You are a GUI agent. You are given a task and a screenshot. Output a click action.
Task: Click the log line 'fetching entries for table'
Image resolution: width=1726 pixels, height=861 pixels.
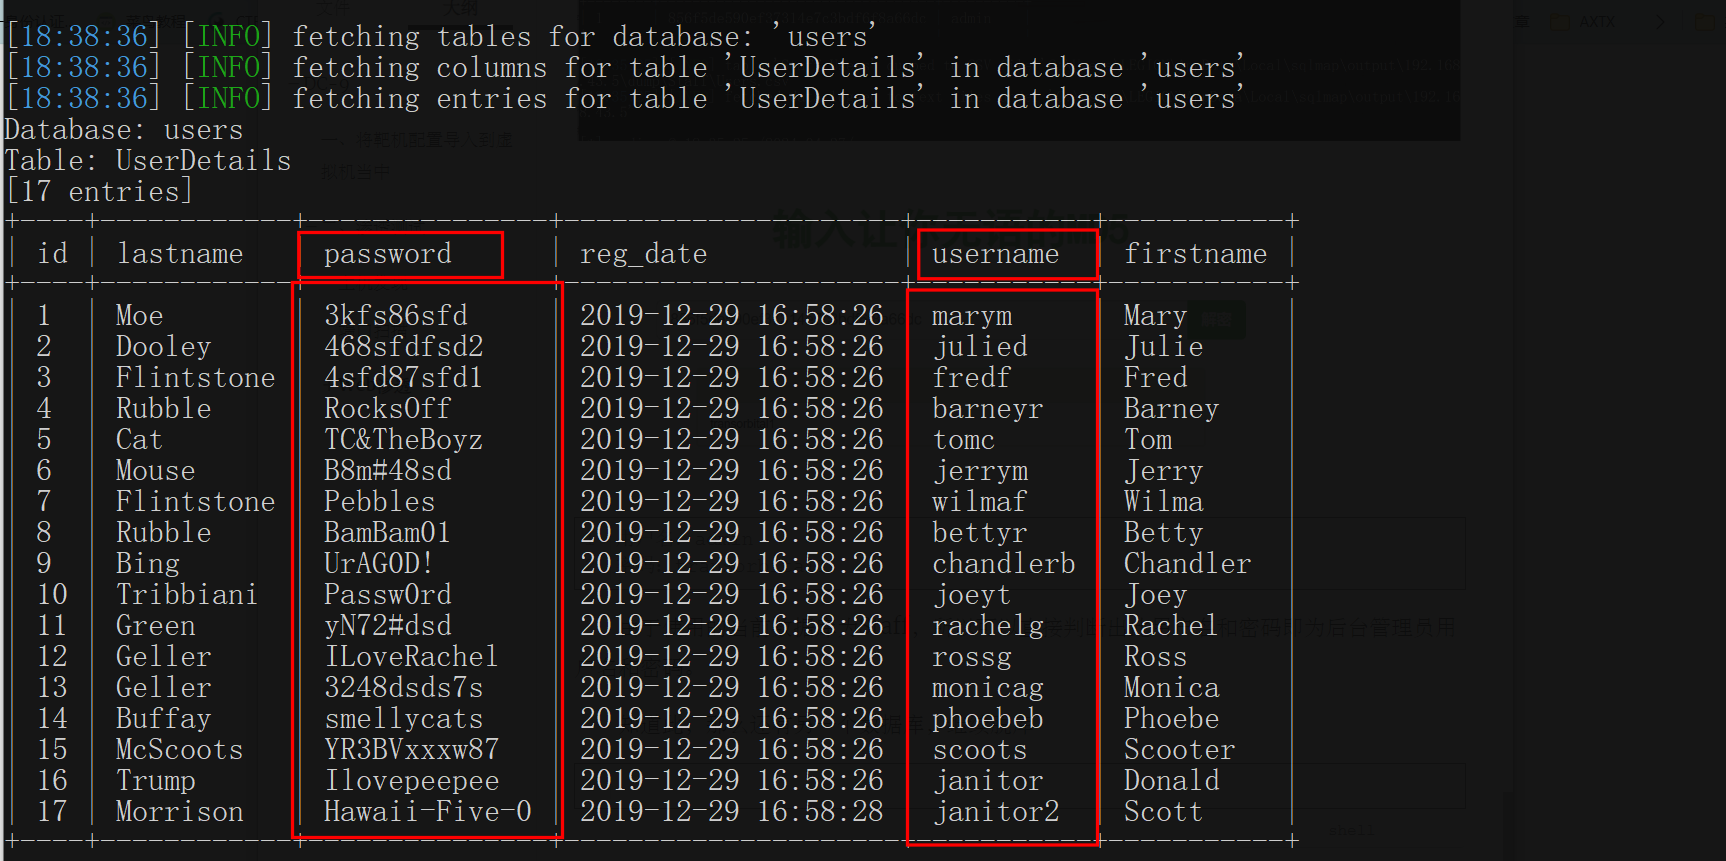626,99
